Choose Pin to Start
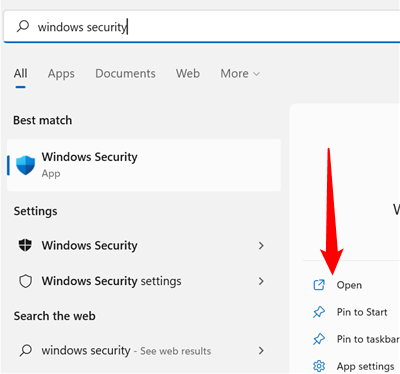Viewport: 400px width, 374px height. (x=362, y=312)
